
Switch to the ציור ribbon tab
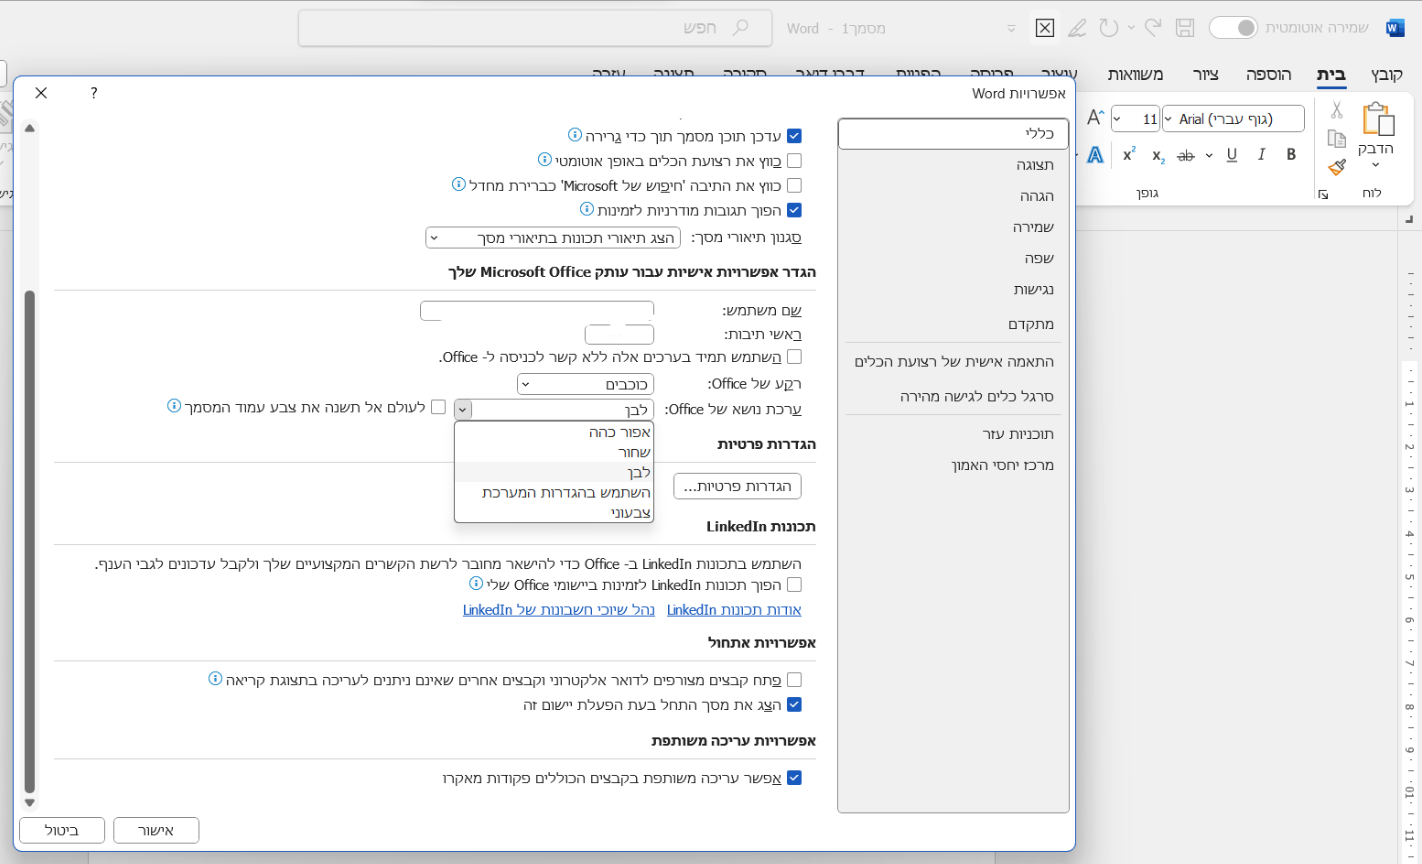1206,75
